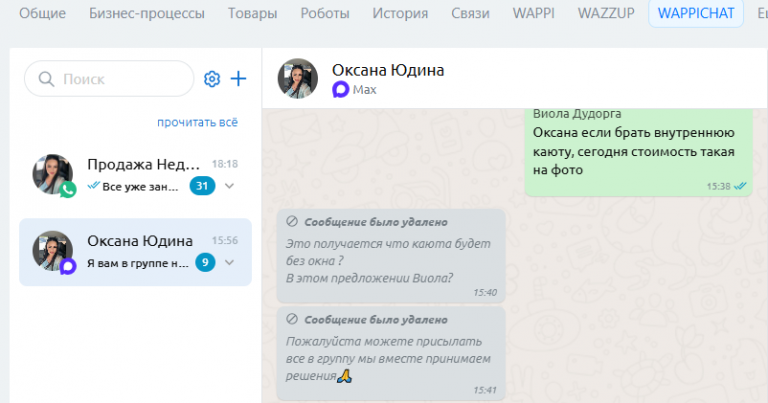The width and height of the screenshot is (768, 403).
Task: Click deleted message about каюта без окна
Action: tap(391, 256)
